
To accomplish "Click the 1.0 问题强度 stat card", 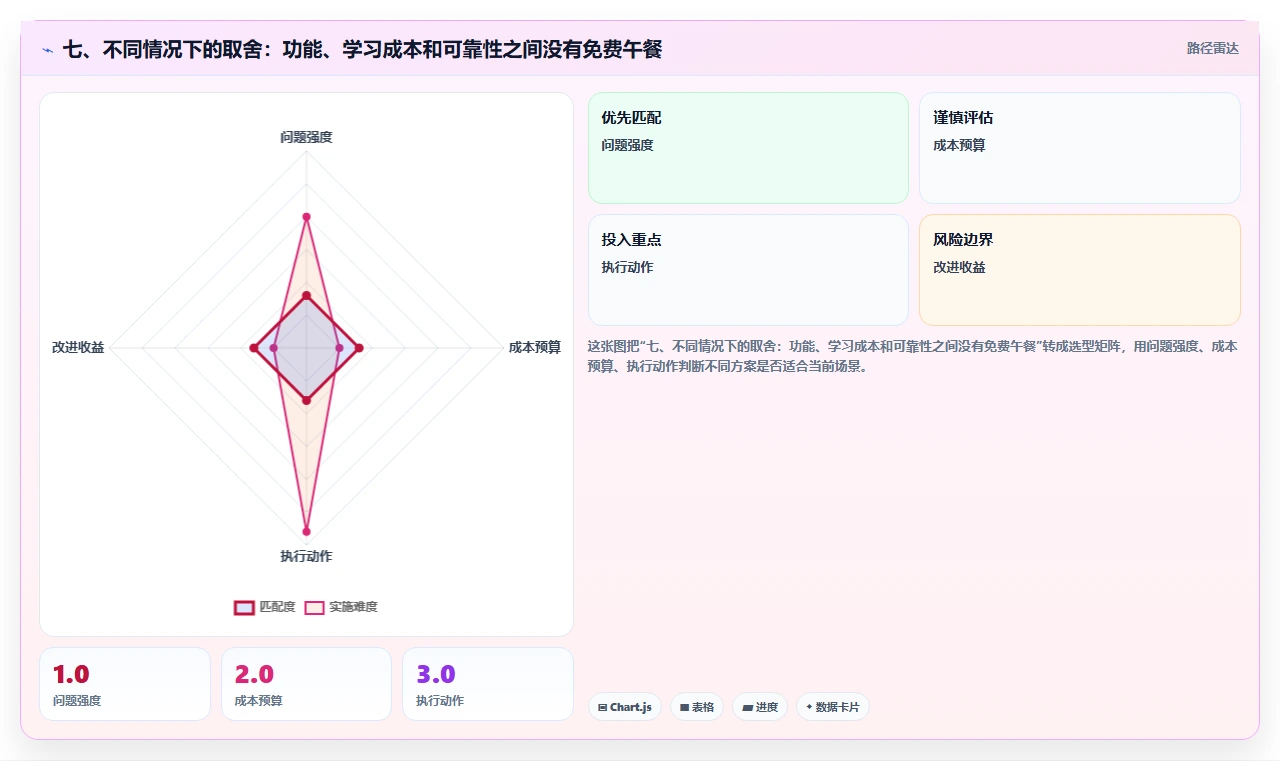I will pyautogui.click(x=125, y=684).
